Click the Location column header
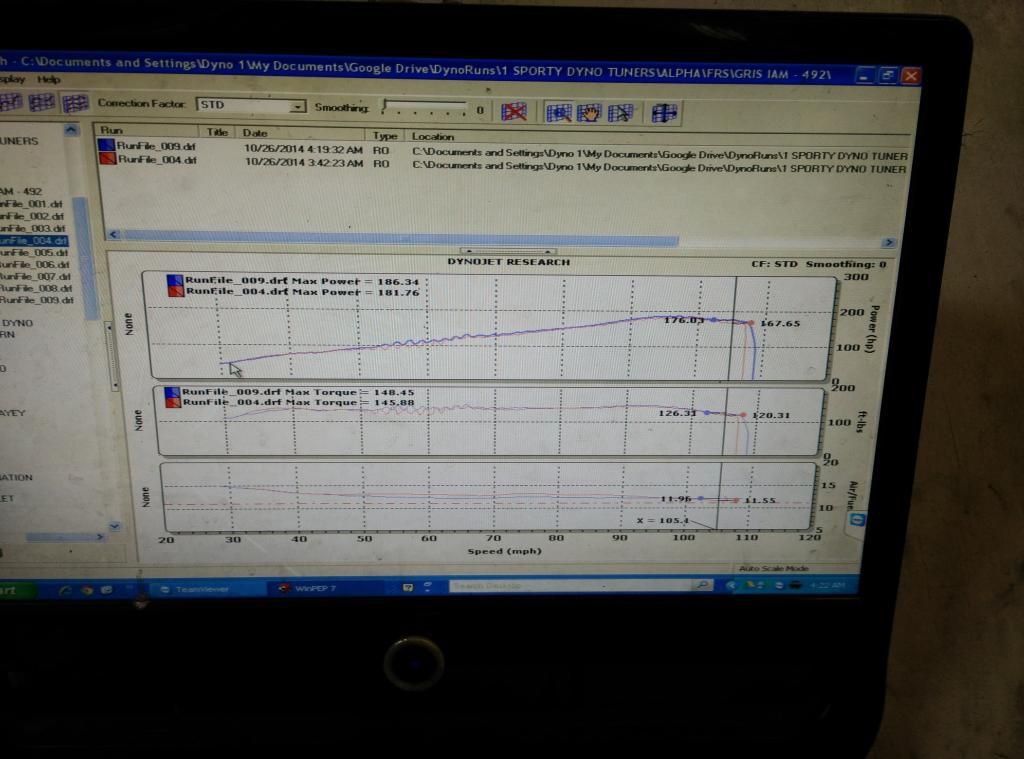Image resolution: width=1024 pixels, height=759 pixels. coord(433,136)
